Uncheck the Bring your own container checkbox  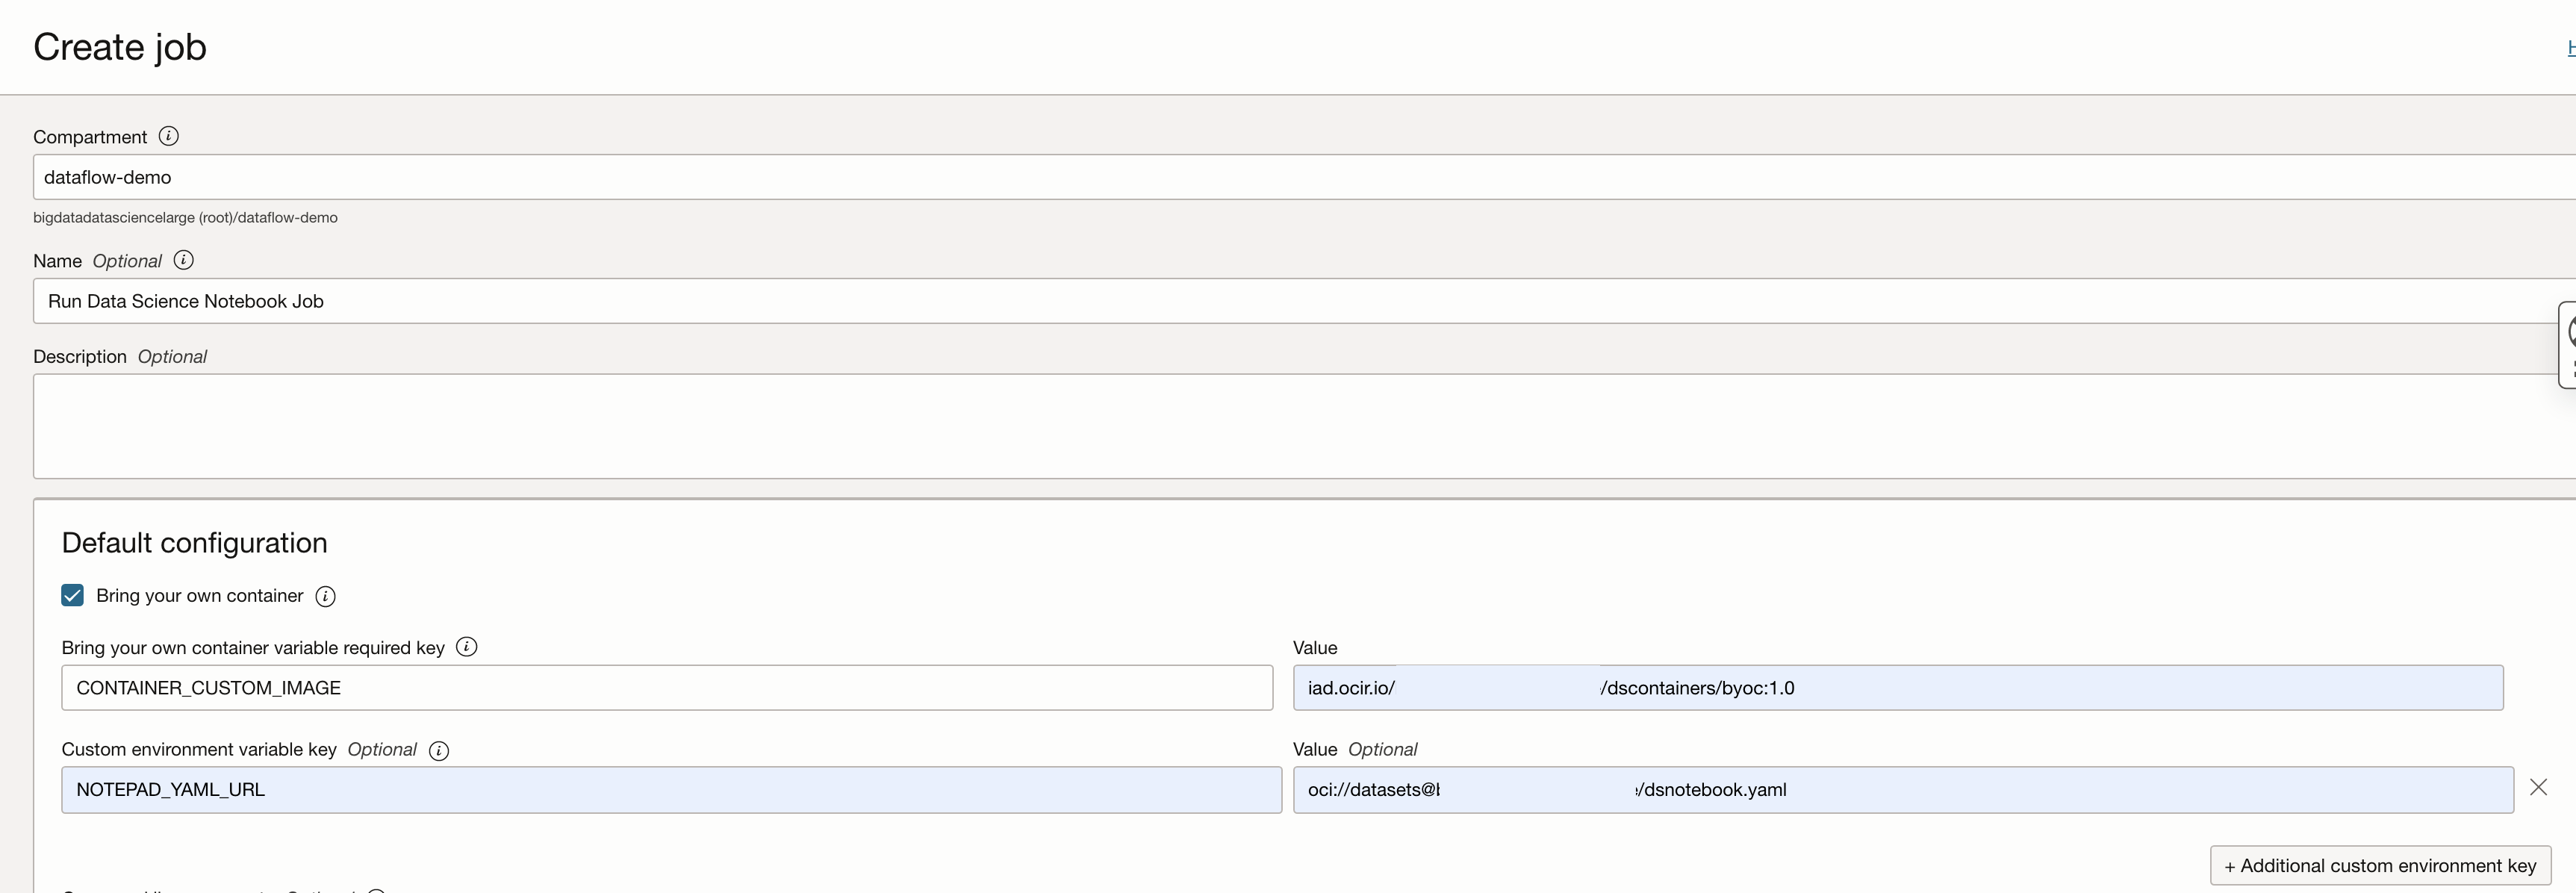[x=72, y=596]
